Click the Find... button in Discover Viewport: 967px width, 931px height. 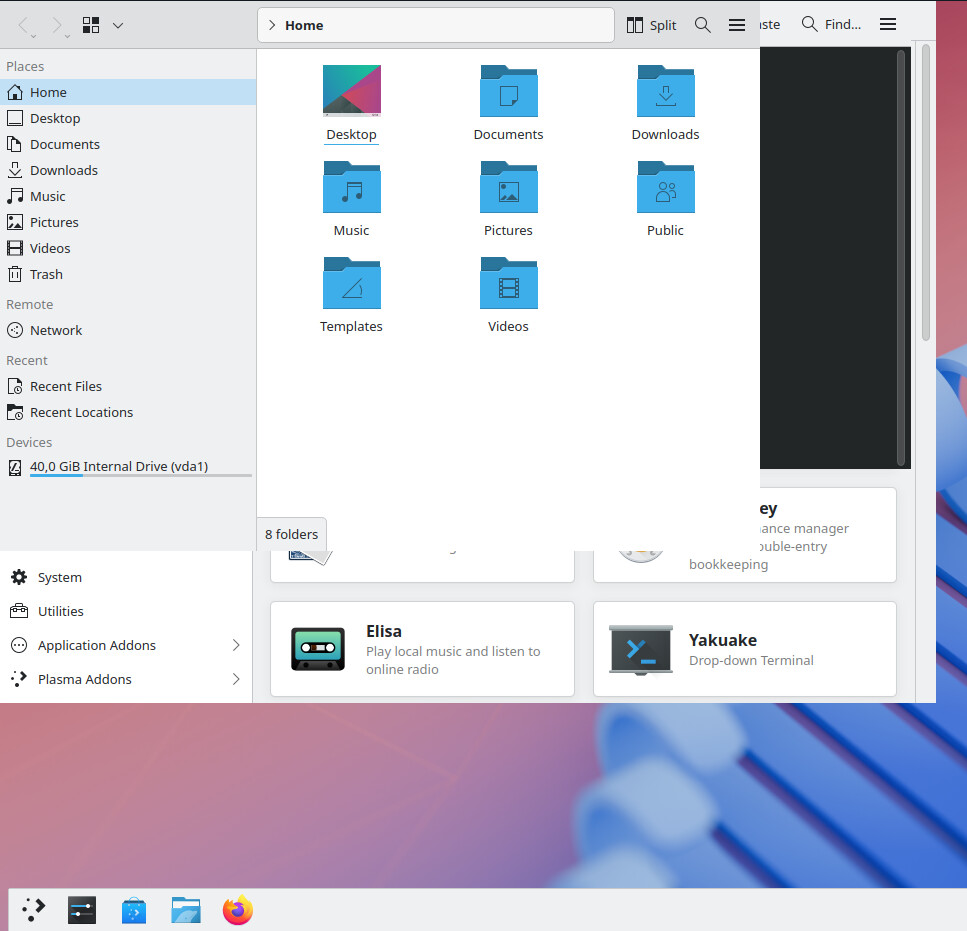coord(831,24)
